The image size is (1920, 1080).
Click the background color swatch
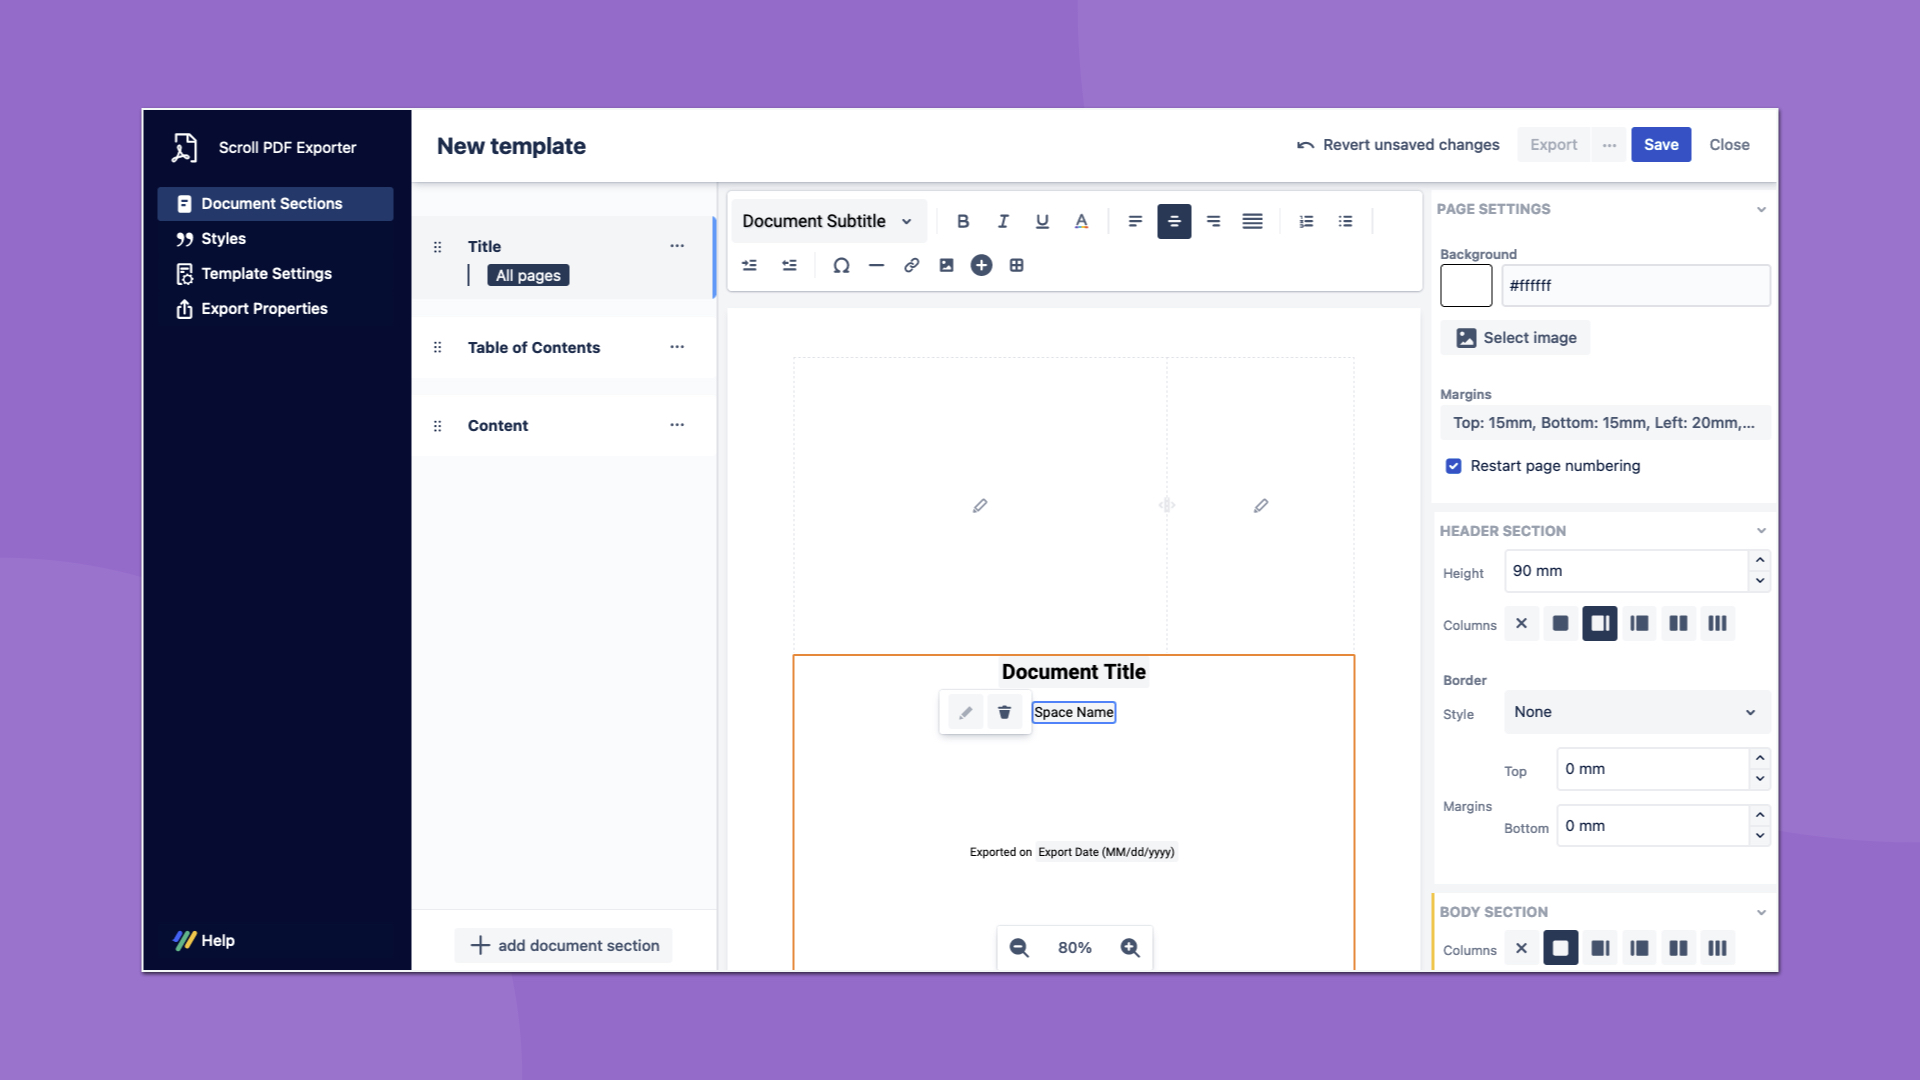(1466, 285)
